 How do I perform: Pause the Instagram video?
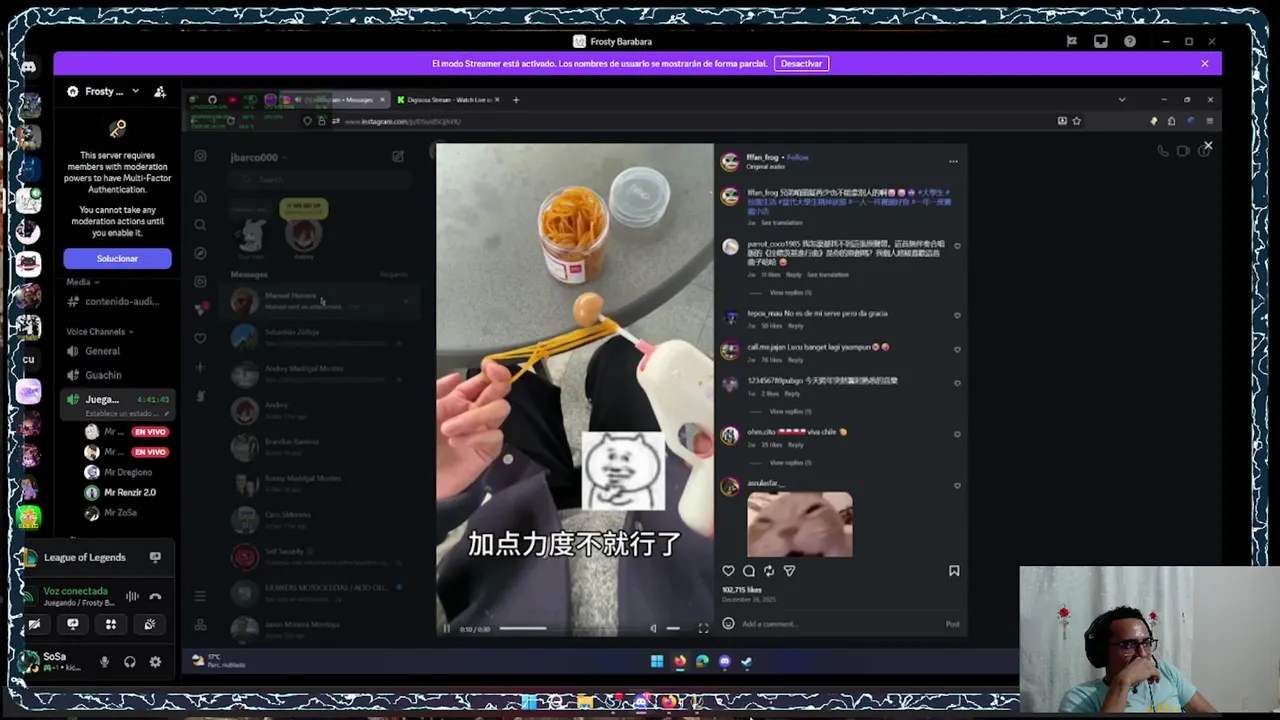coord(447,628)
